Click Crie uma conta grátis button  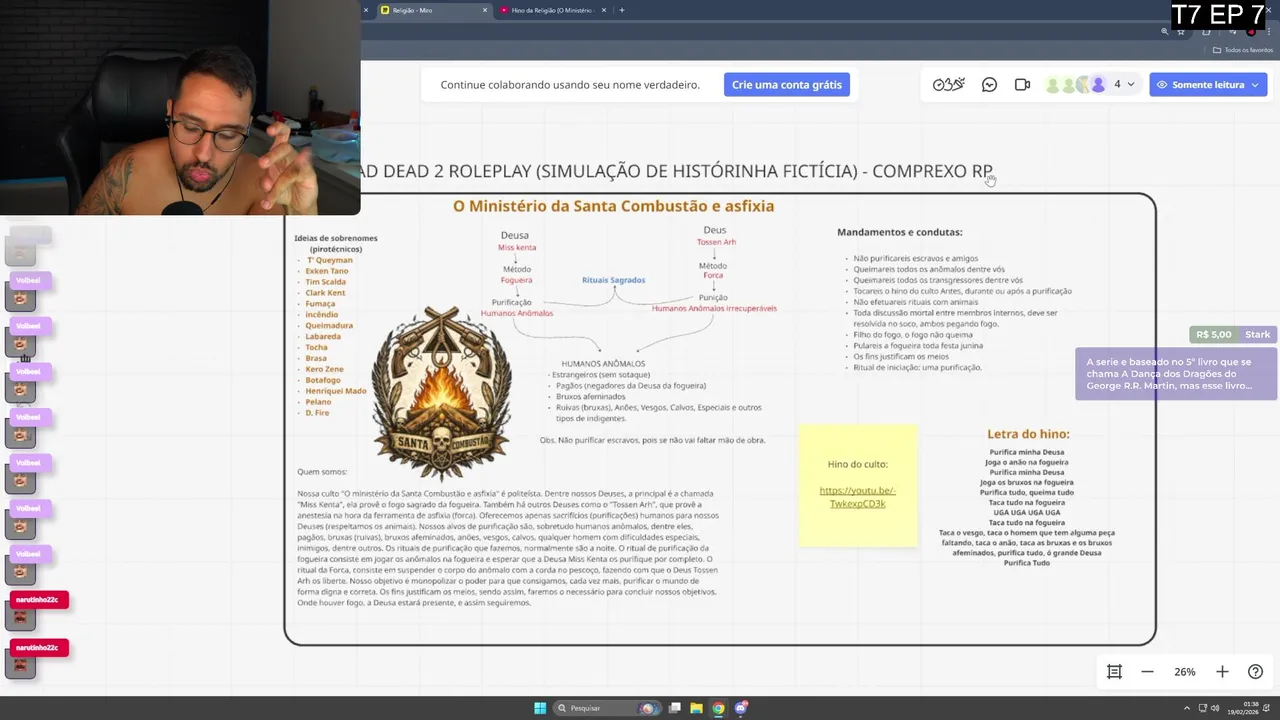[786, 85]
